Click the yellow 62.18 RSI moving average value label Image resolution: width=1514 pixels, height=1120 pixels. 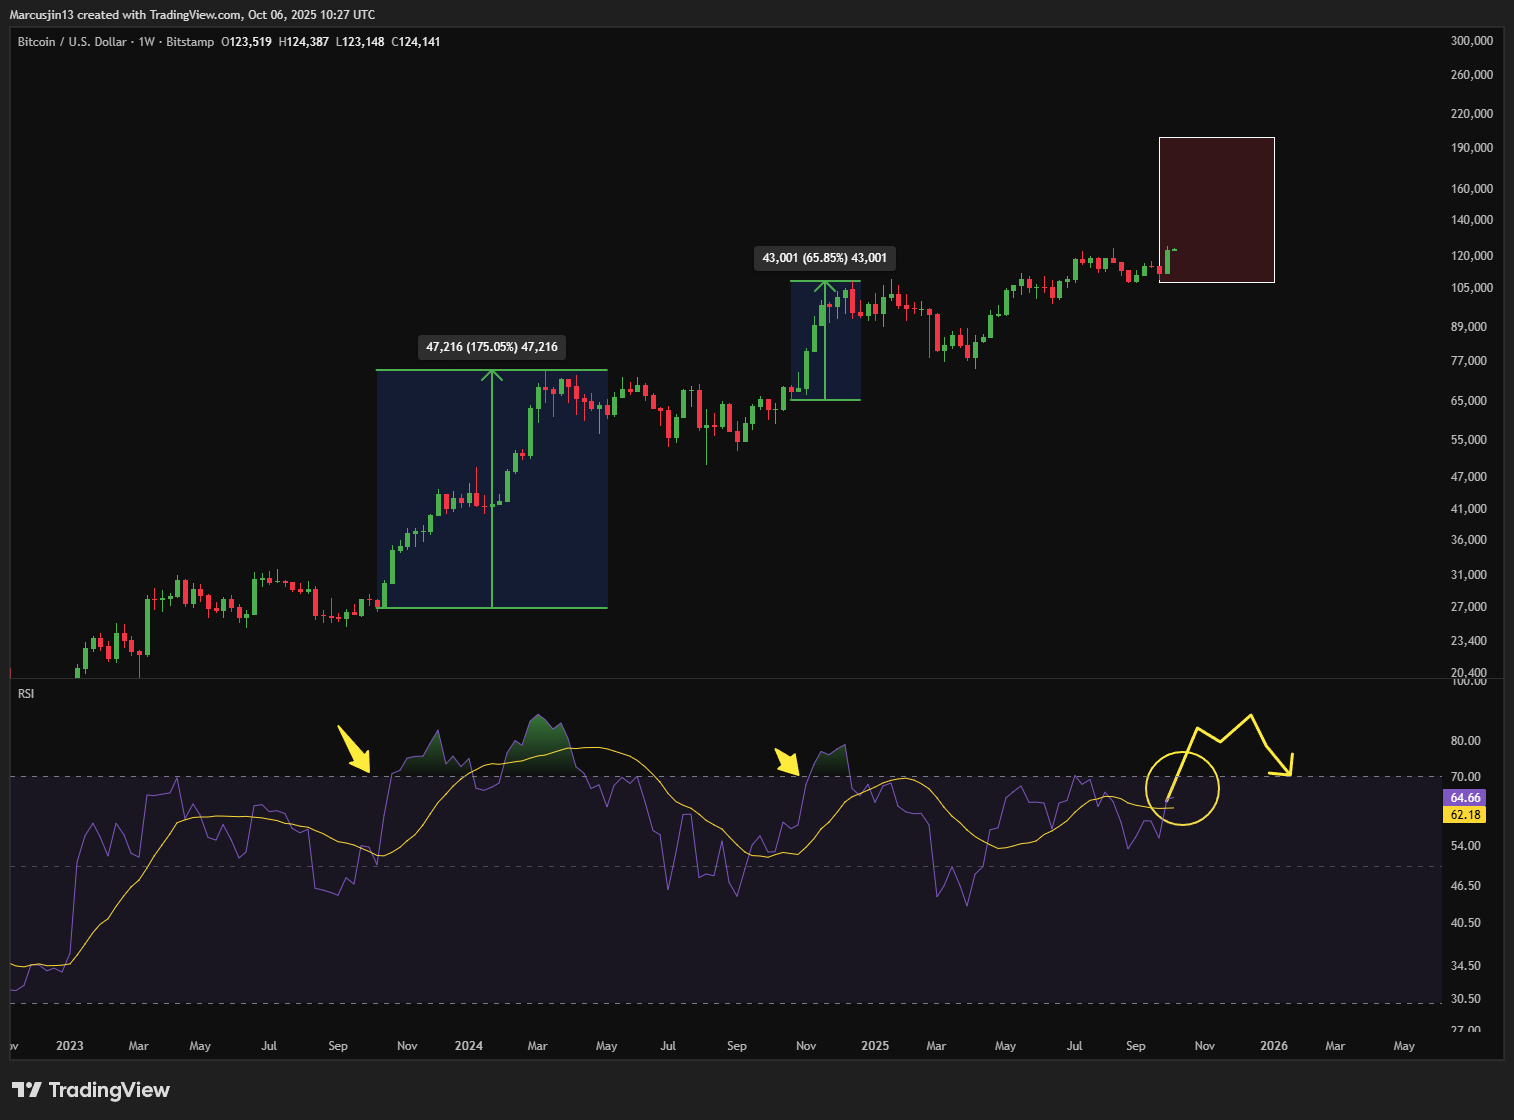click(x=1465, y=815)
